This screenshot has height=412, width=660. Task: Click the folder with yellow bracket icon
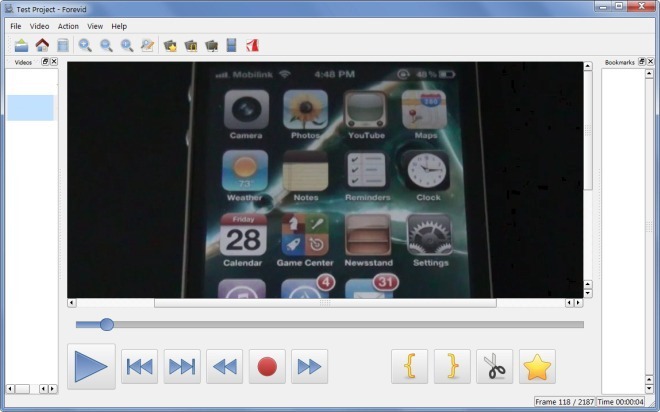191,45
